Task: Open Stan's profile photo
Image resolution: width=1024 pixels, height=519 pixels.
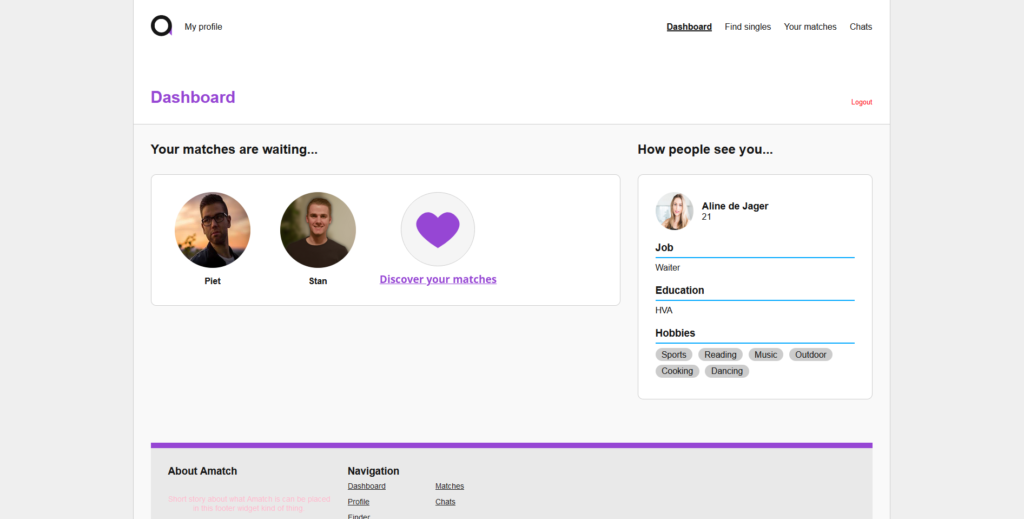Action: coord(318,230)
